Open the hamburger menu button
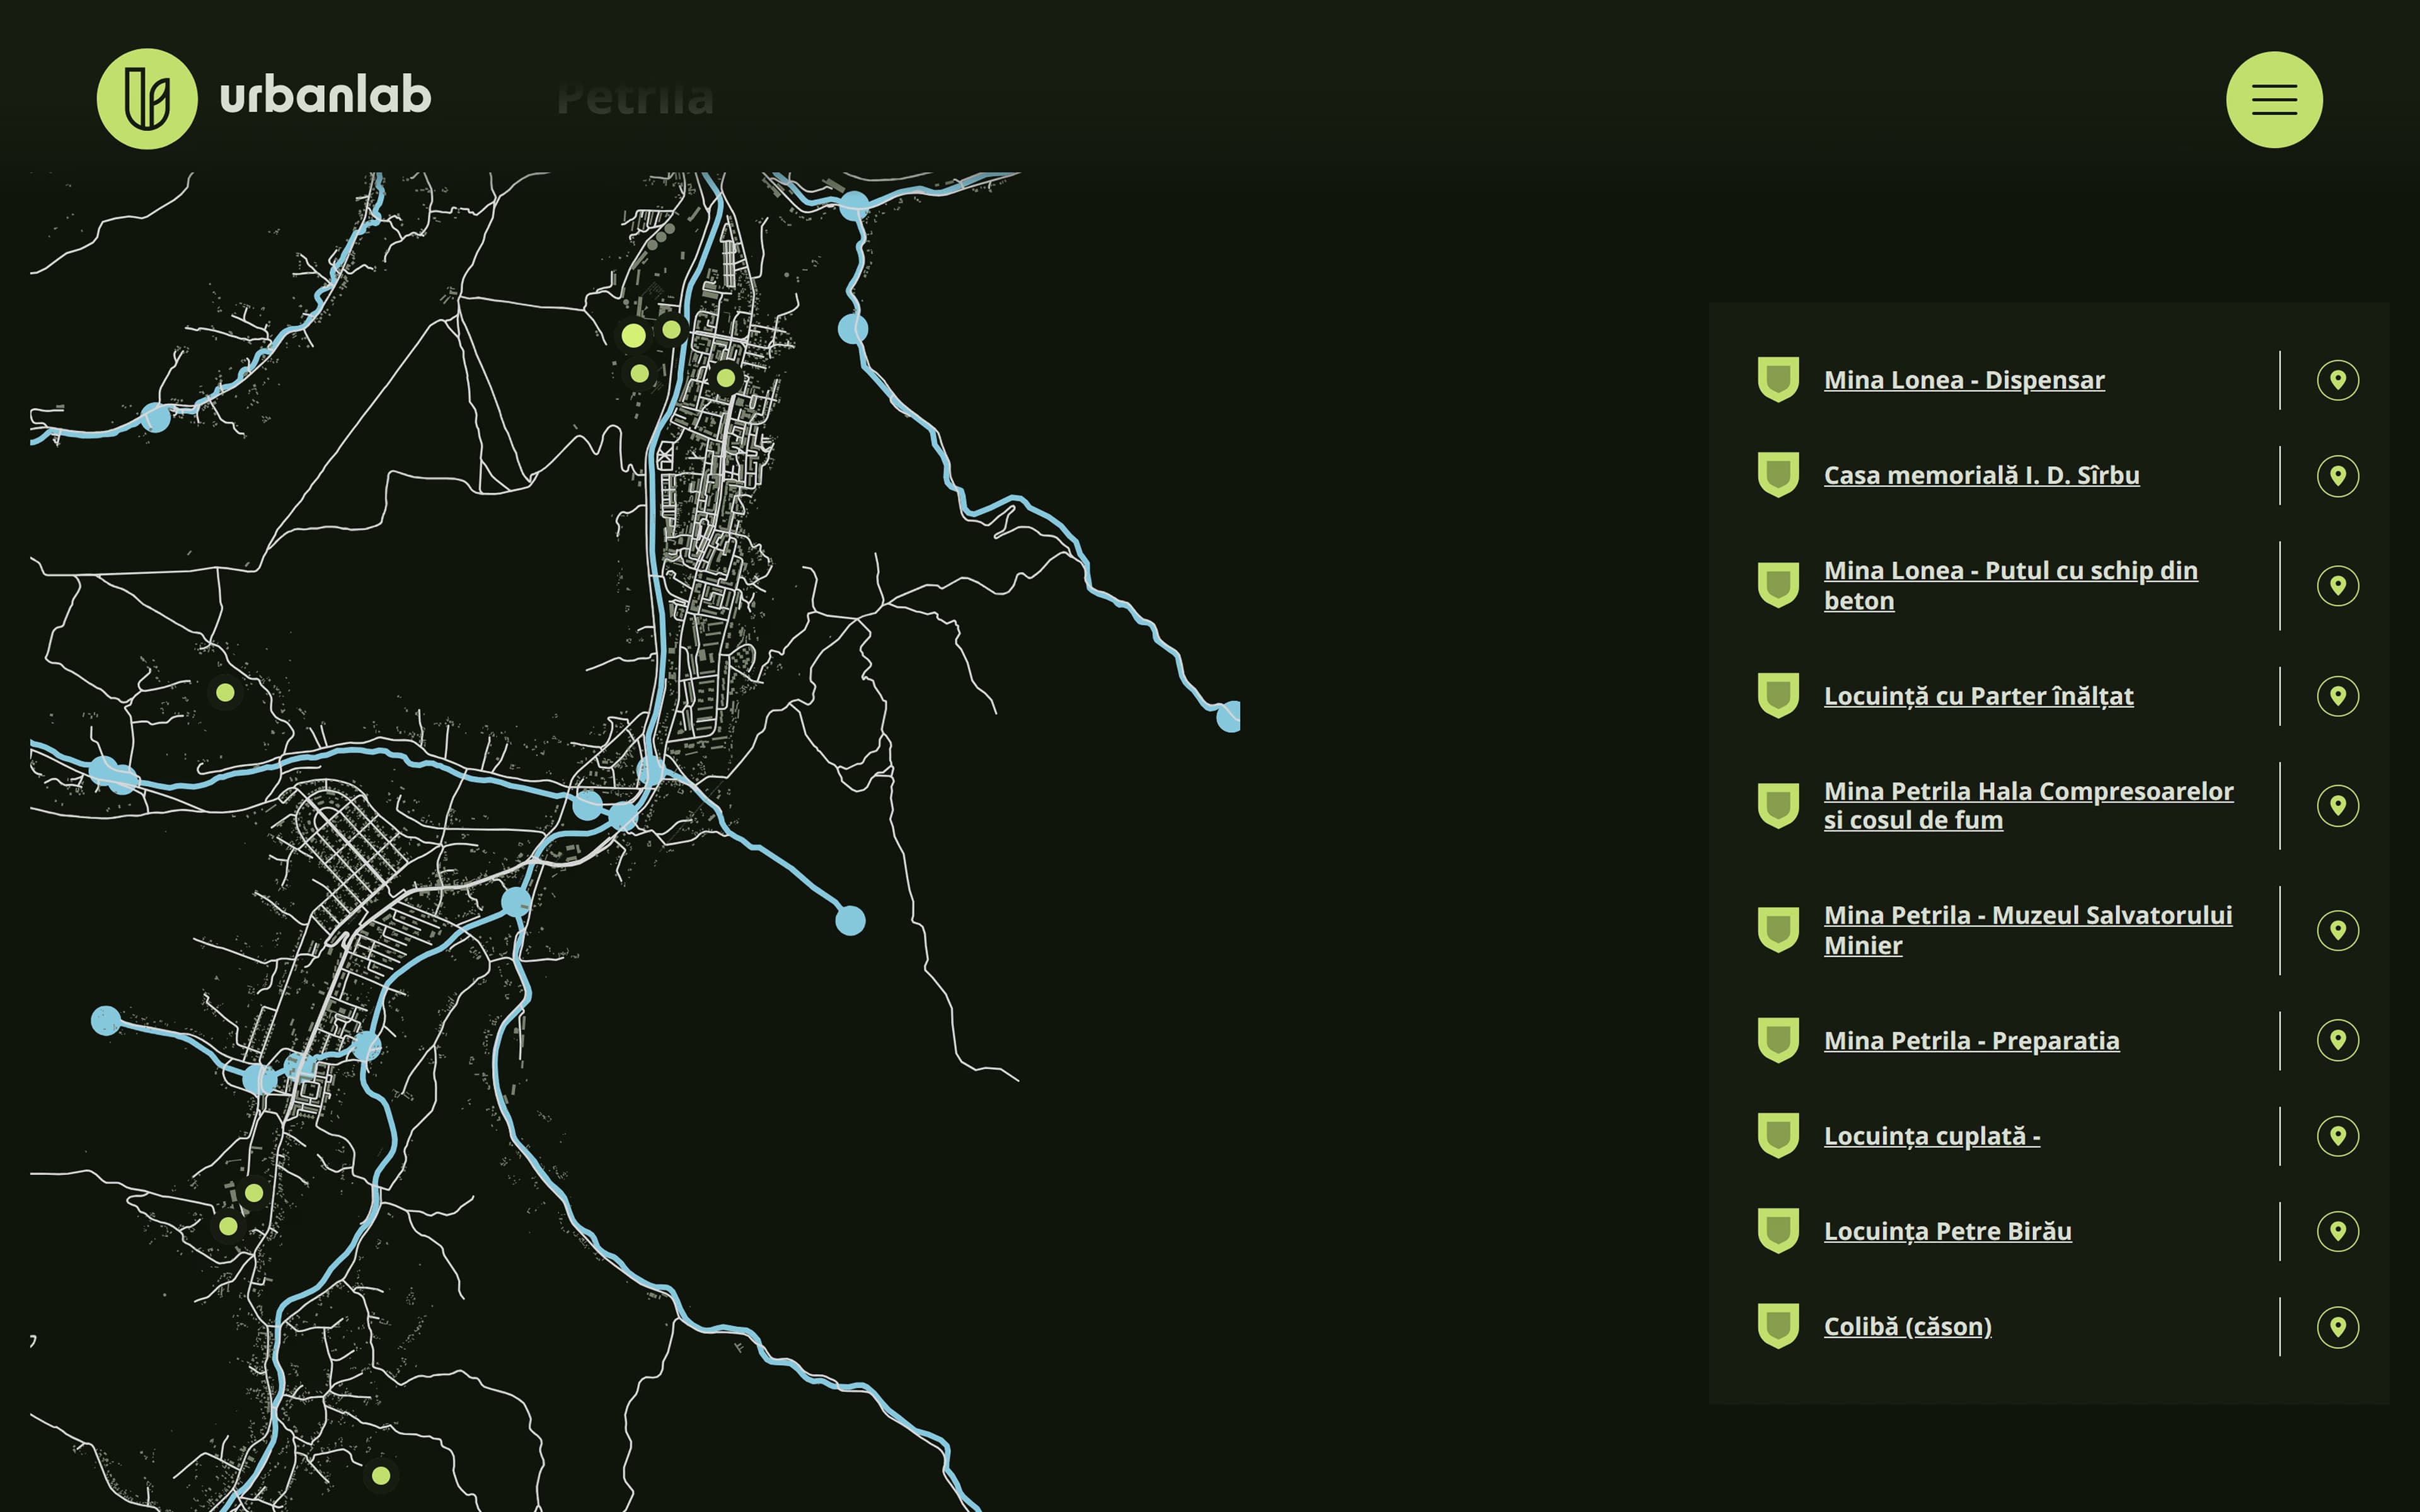Screen dimensions: 2420x1512 2274,100
